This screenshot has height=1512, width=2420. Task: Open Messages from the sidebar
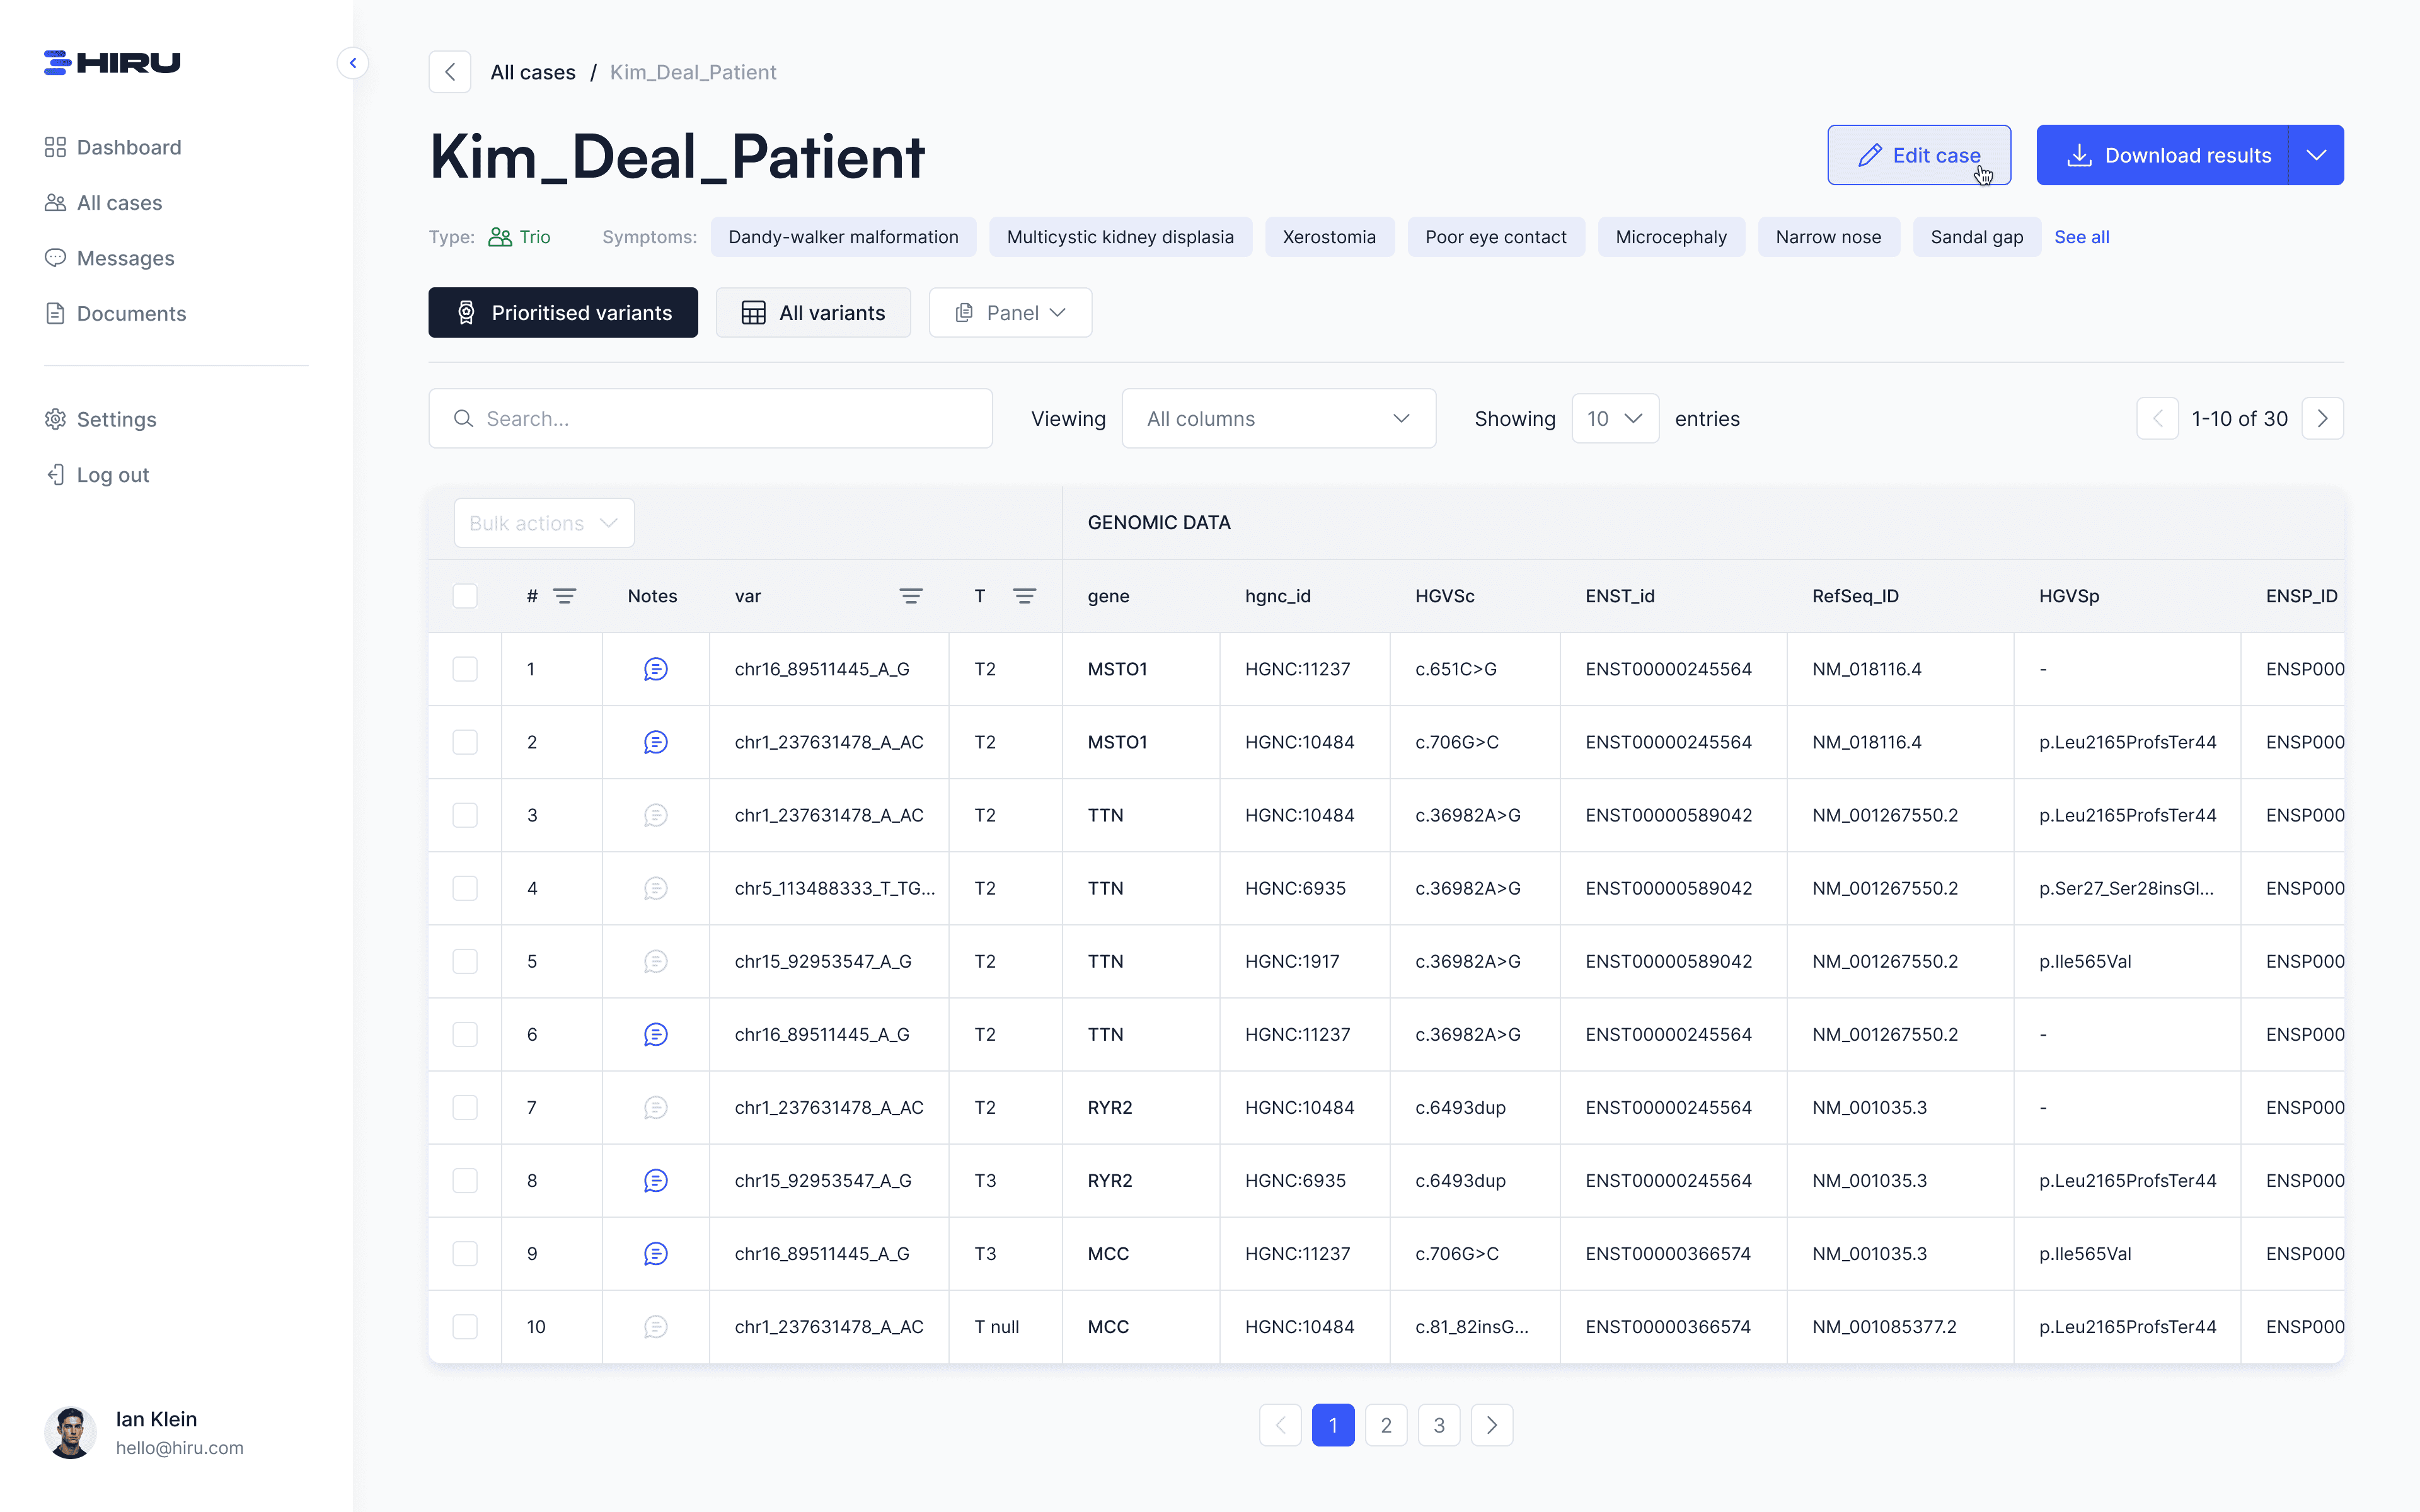pyautogui.click(x=125, y=258)
